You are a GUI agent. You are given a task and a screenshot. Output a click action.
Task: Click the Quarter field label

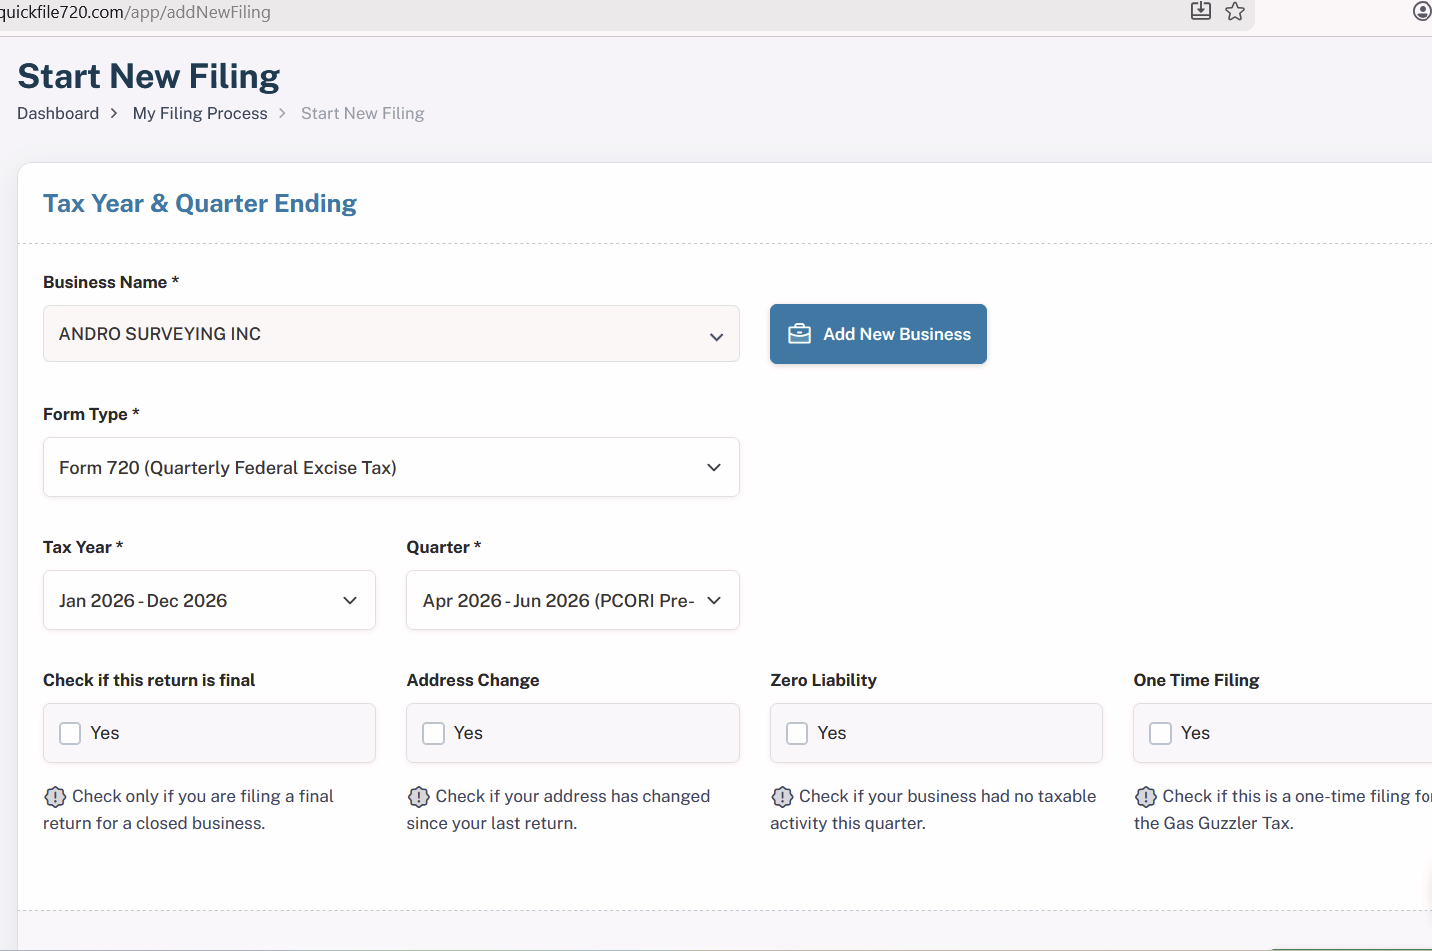pos(444,547)
